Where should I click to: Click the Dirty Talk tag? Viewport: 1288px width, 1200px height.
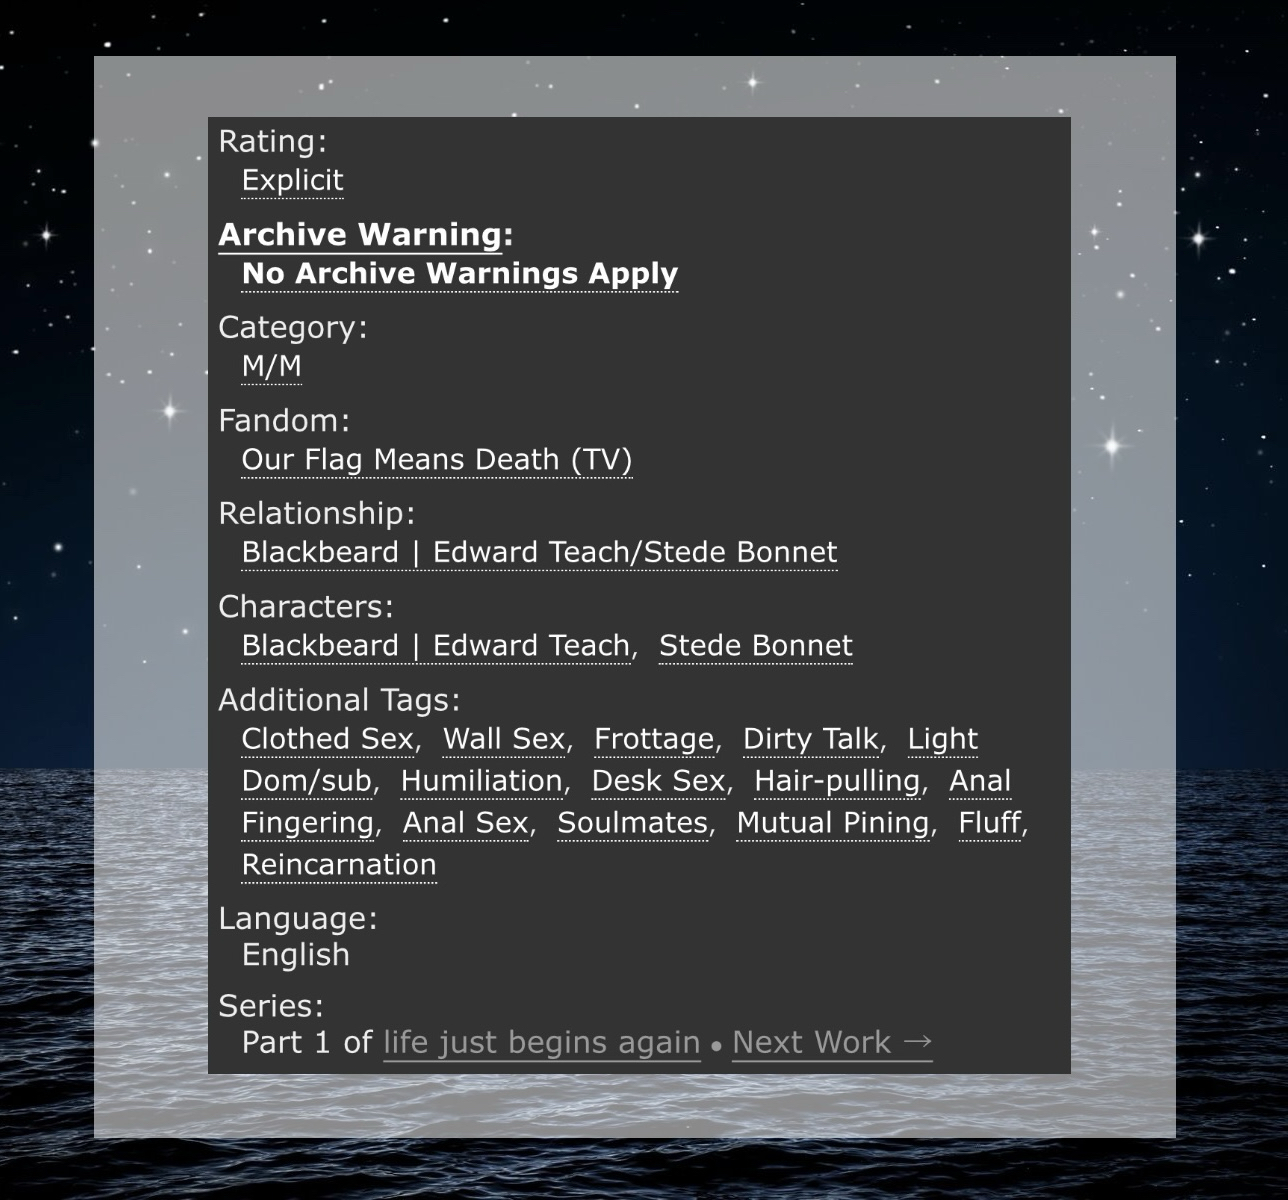coord(810,739)
